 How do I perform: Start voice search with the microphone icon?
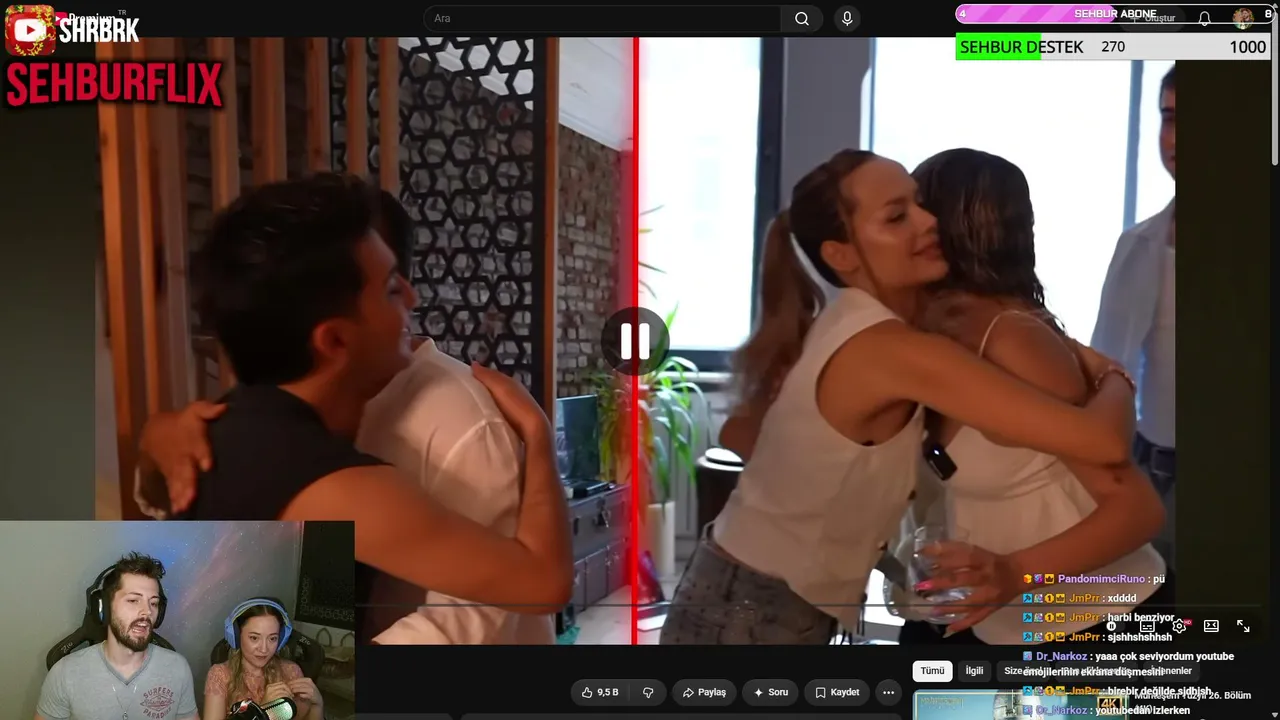(847, 19)
